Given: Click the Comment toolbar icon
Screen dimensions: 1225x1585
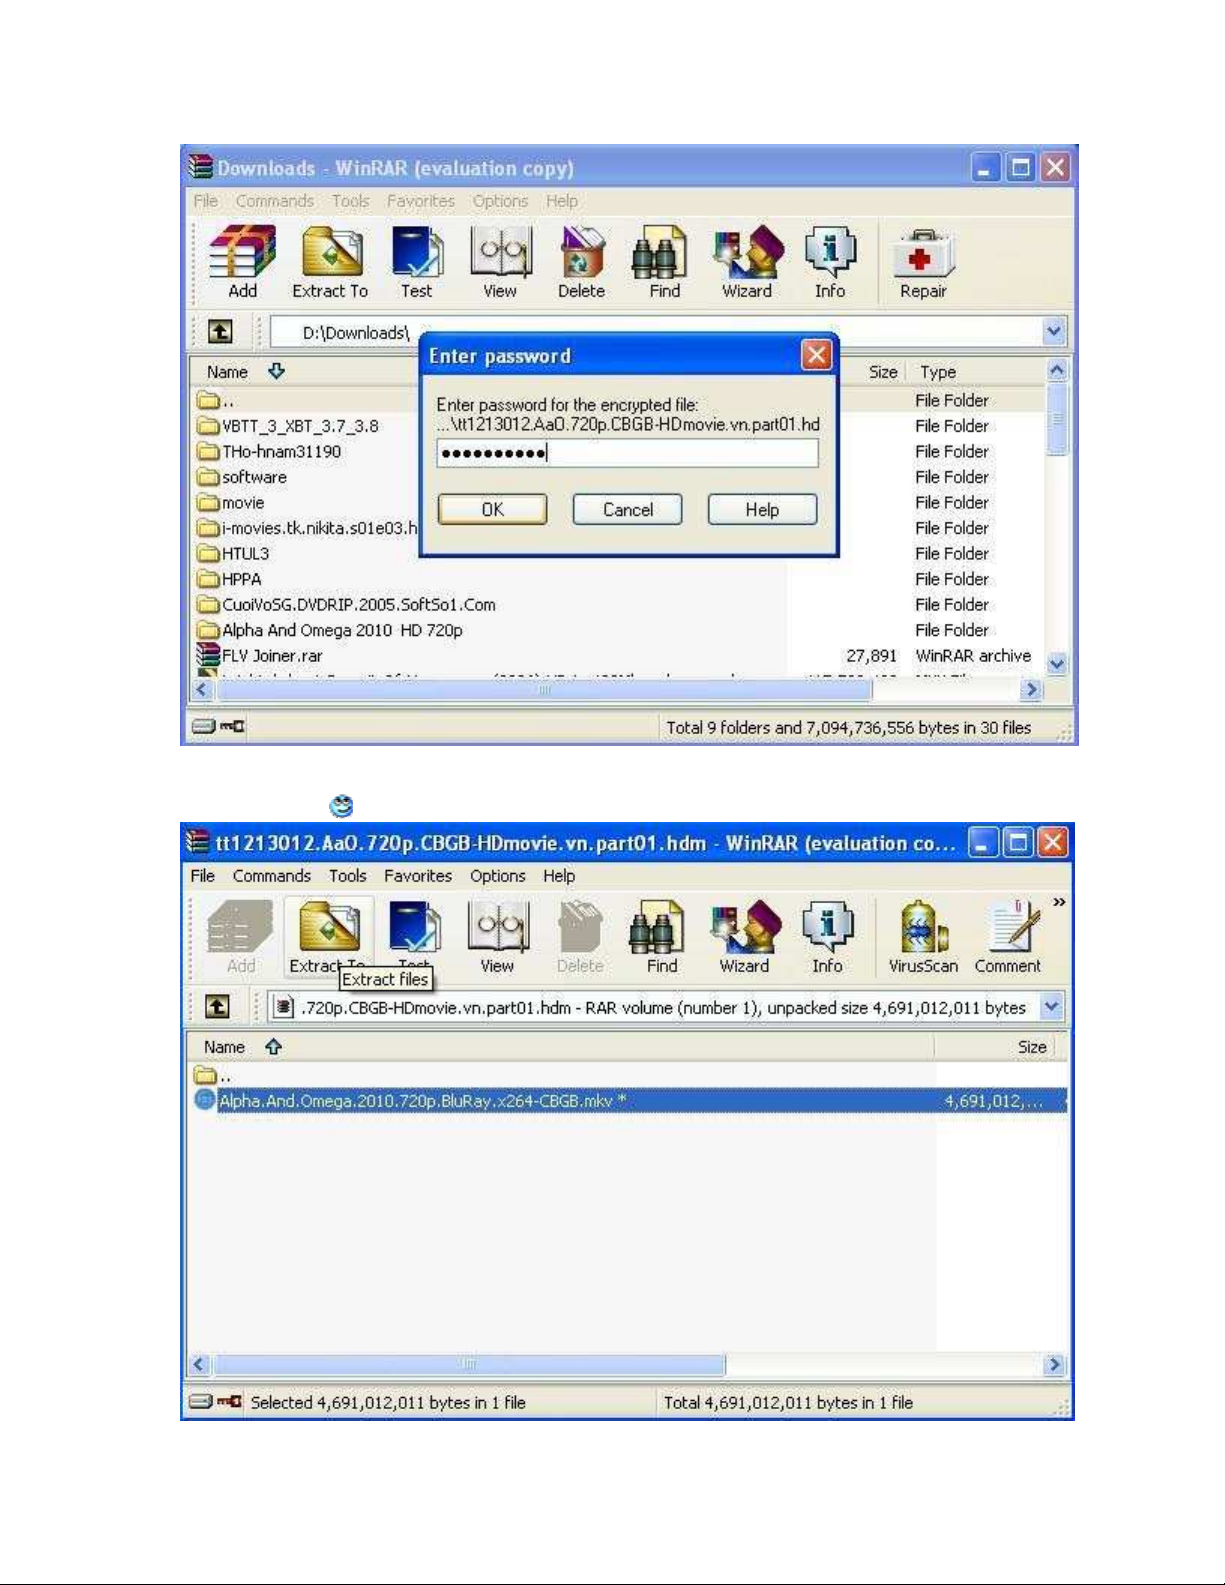Looking at the screenshot, I should click(1007, 937).
